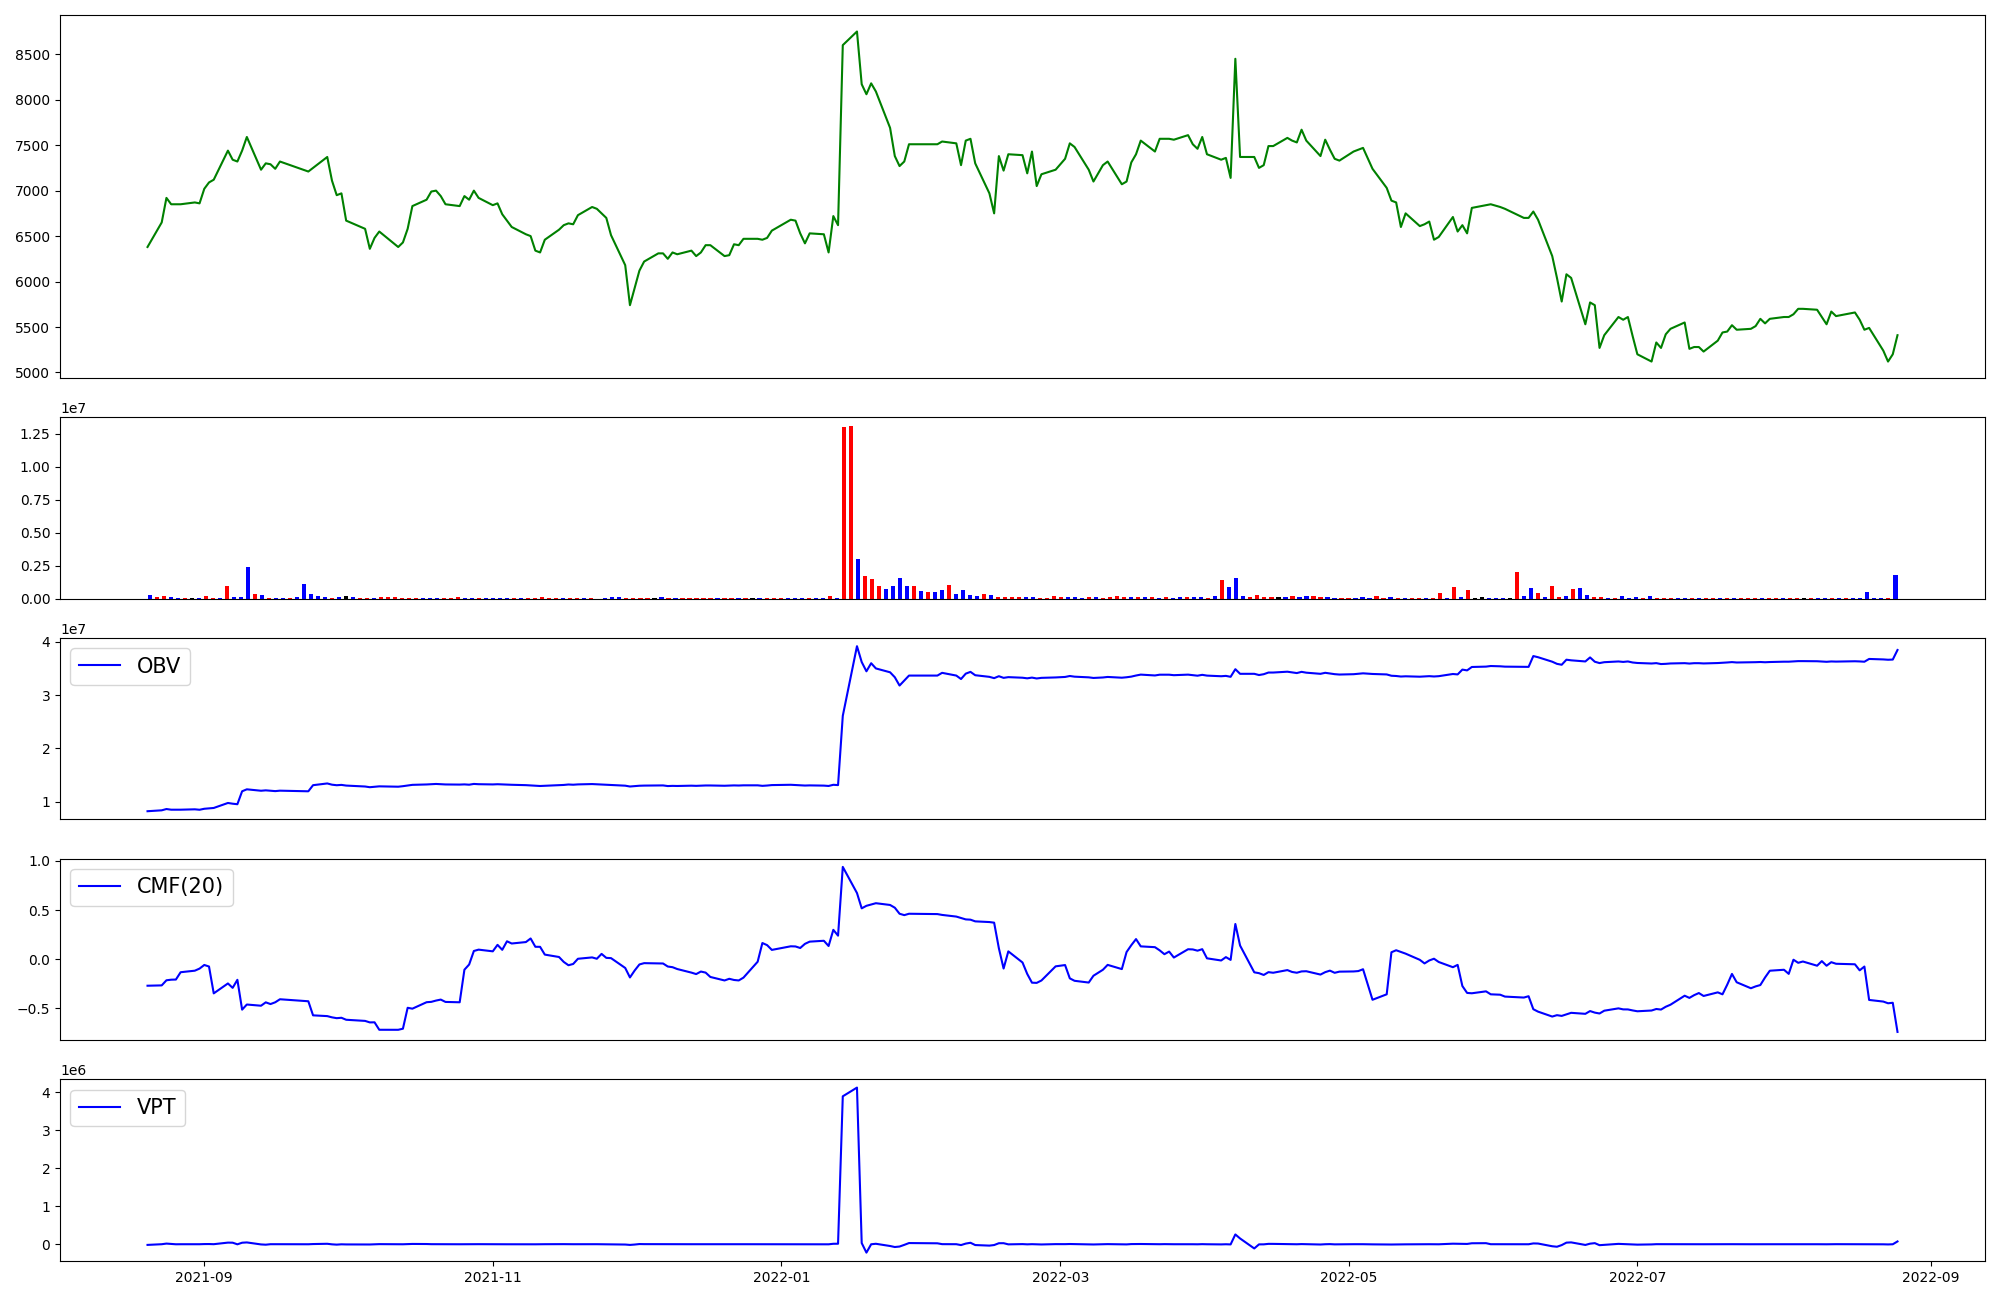
Task: Click the blue line sample in OBV legend
Action: coord(100,666)
